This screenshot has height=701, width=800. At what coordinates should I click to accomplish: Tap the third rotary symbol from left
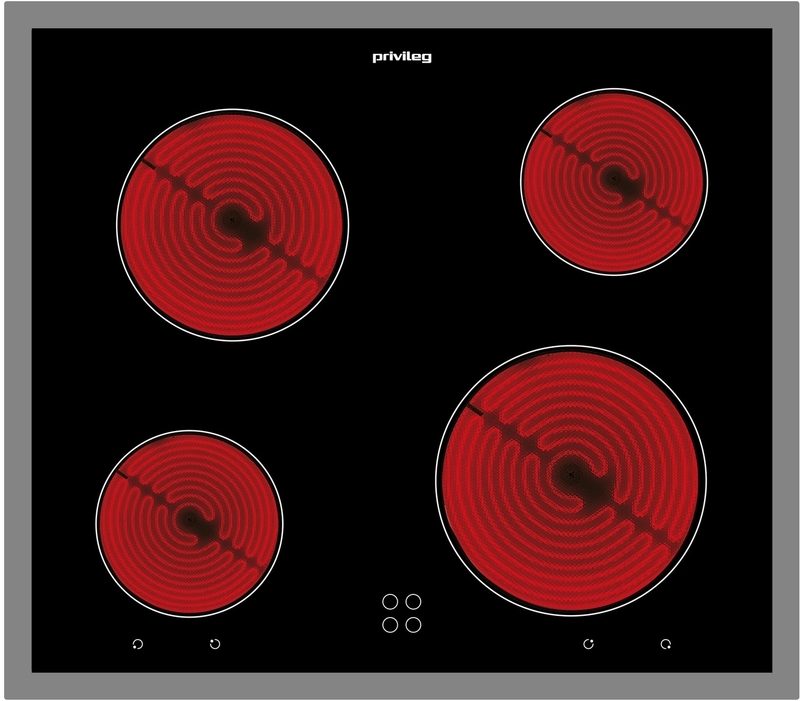(589, 644)
